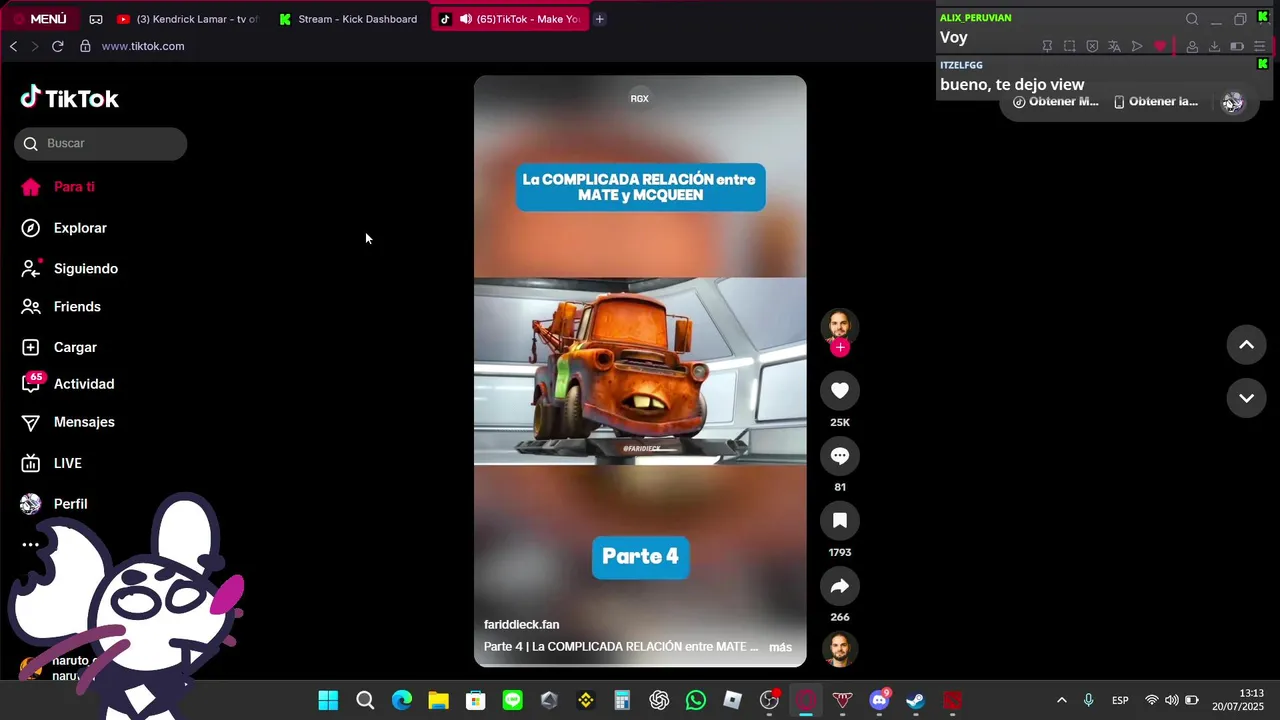The height and width of the screenshot is (720, 1280).
Task: Open WhatsApp from taskbar
Action: 696,700
